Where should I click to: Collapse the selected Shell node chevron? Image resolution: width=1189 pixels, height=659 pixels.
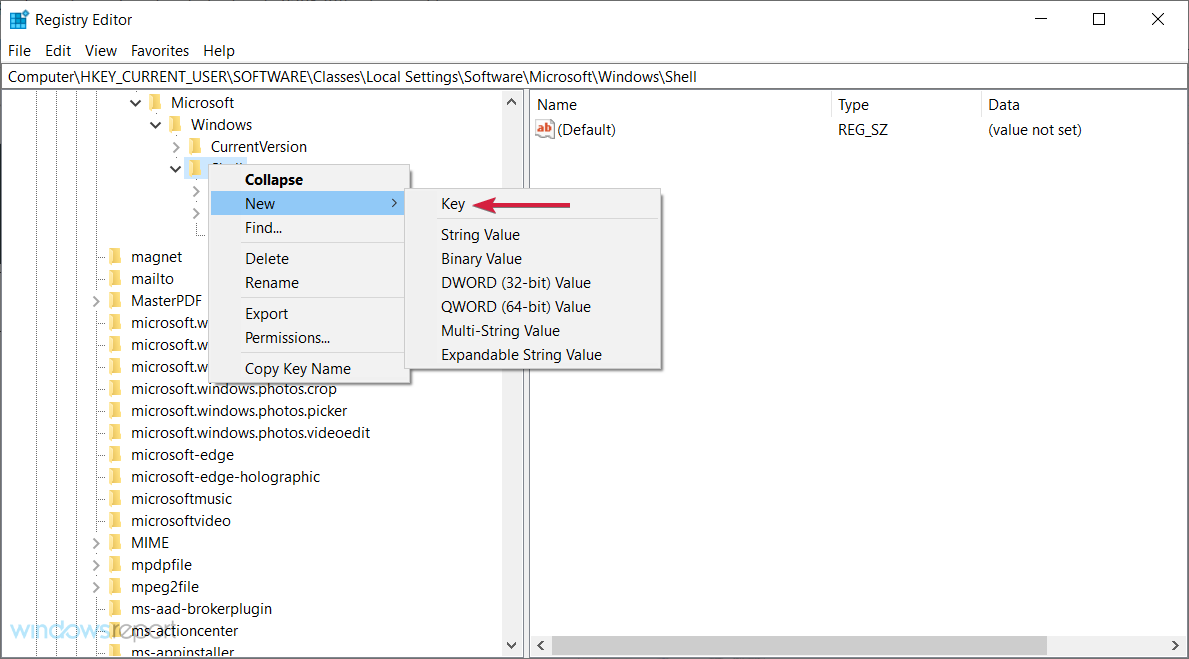click(175, 168)
